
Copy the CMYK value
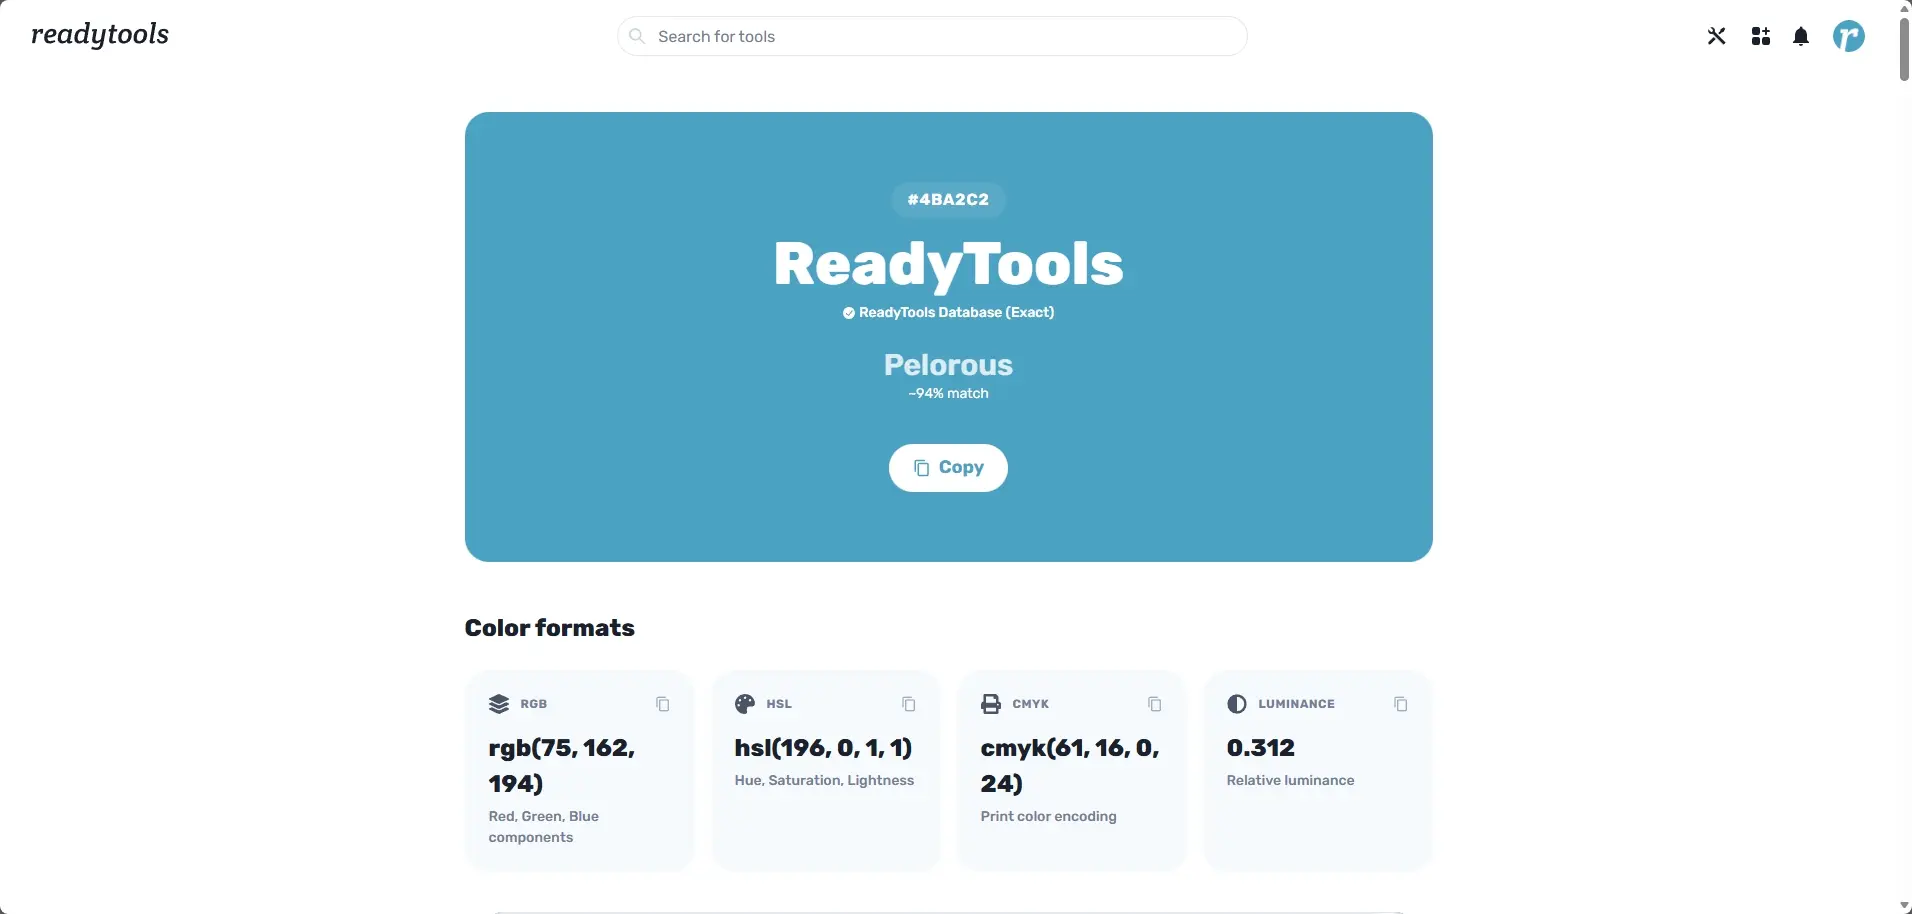coord(1154,704)
